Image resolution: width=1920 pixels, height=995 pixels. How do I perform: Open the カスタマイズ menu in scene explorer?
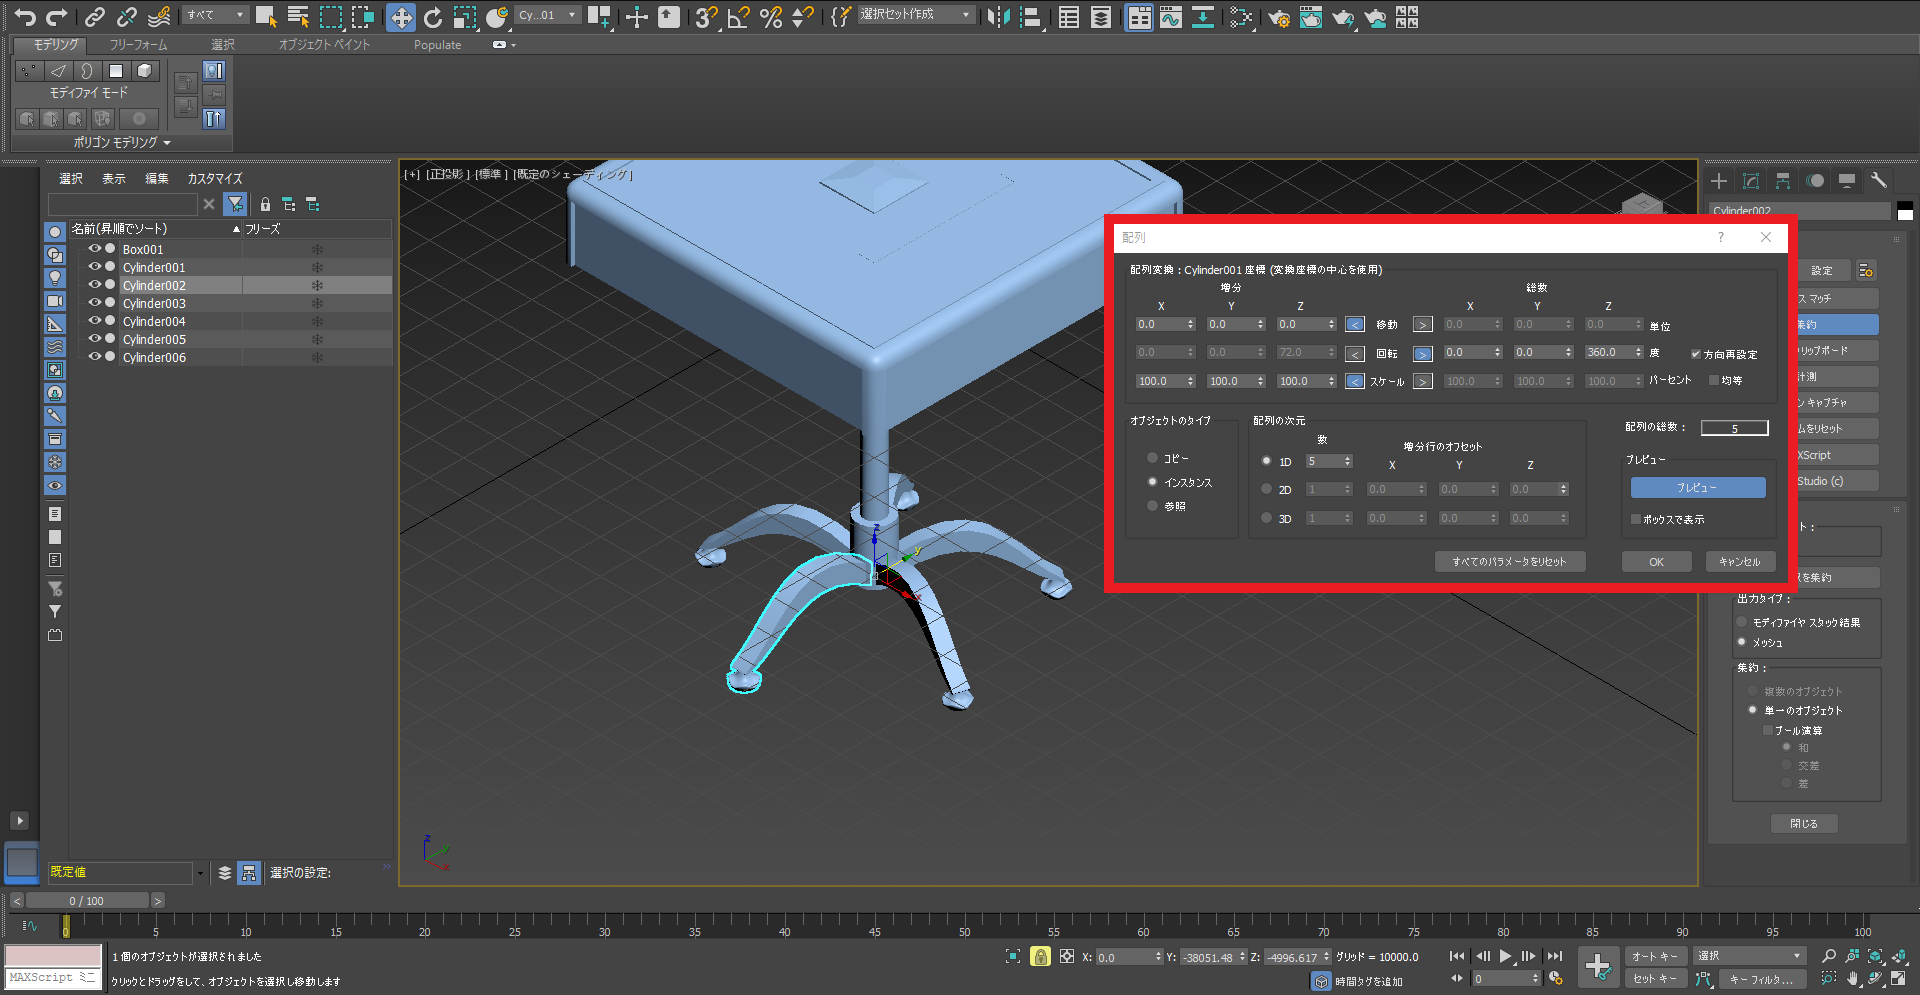[x=214, y=179]
